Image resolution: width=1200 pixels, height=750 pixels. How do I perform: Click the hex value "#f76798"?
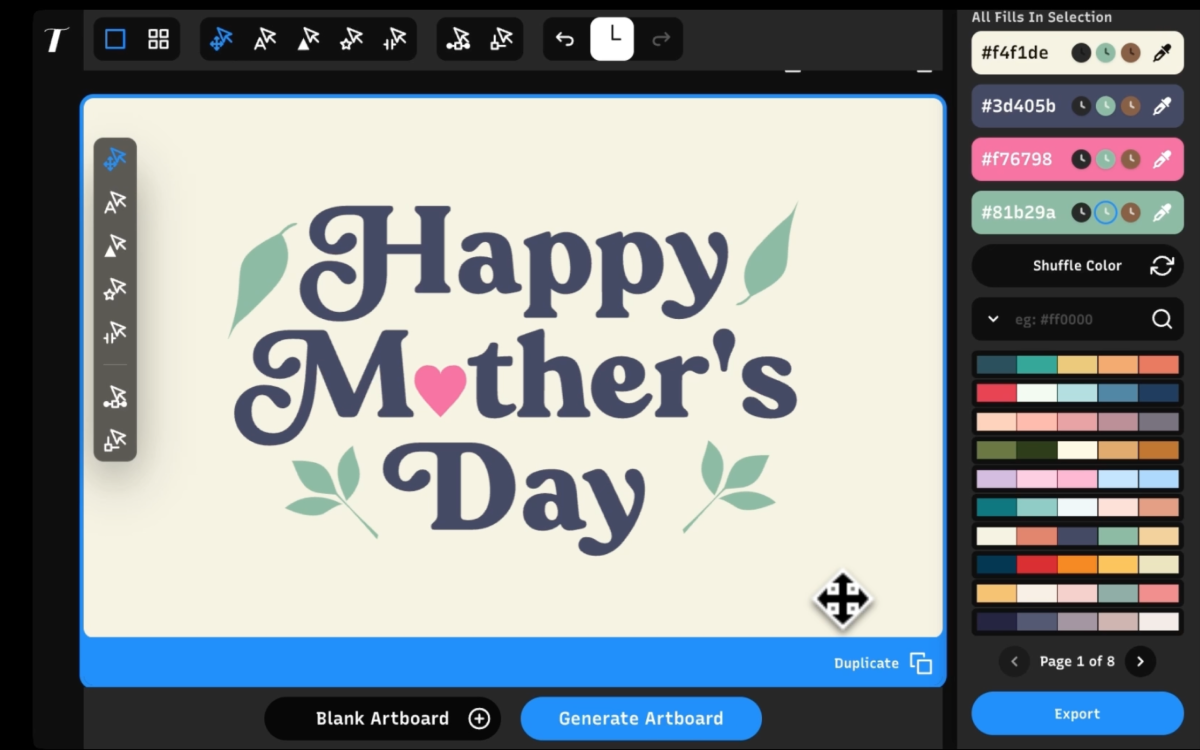tap(1016, 159)
